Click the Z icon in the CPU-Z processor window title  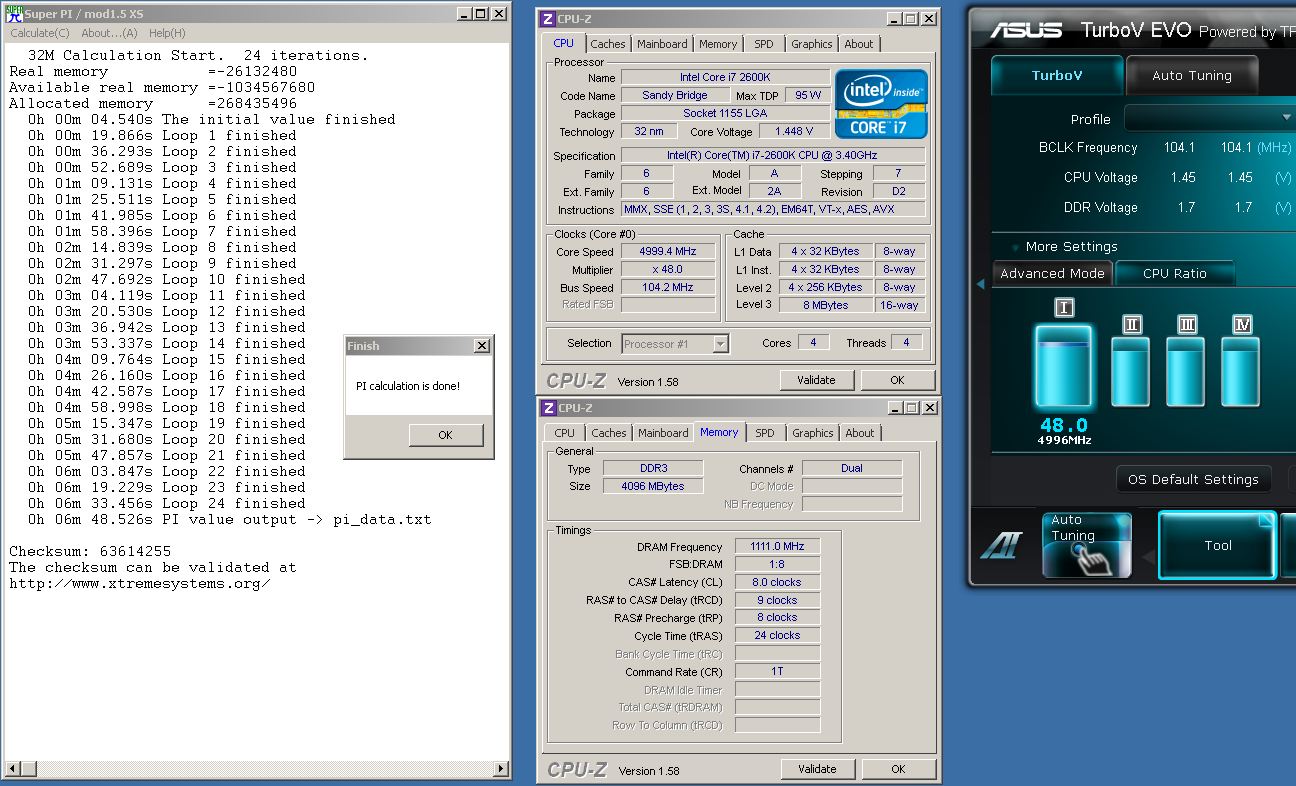[547, 19]
